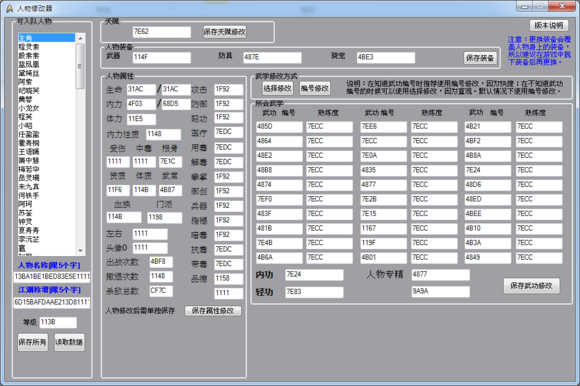Click the 内功 input field with 7E24
This screenshot has width=580, height=386.
click(314, 274)
